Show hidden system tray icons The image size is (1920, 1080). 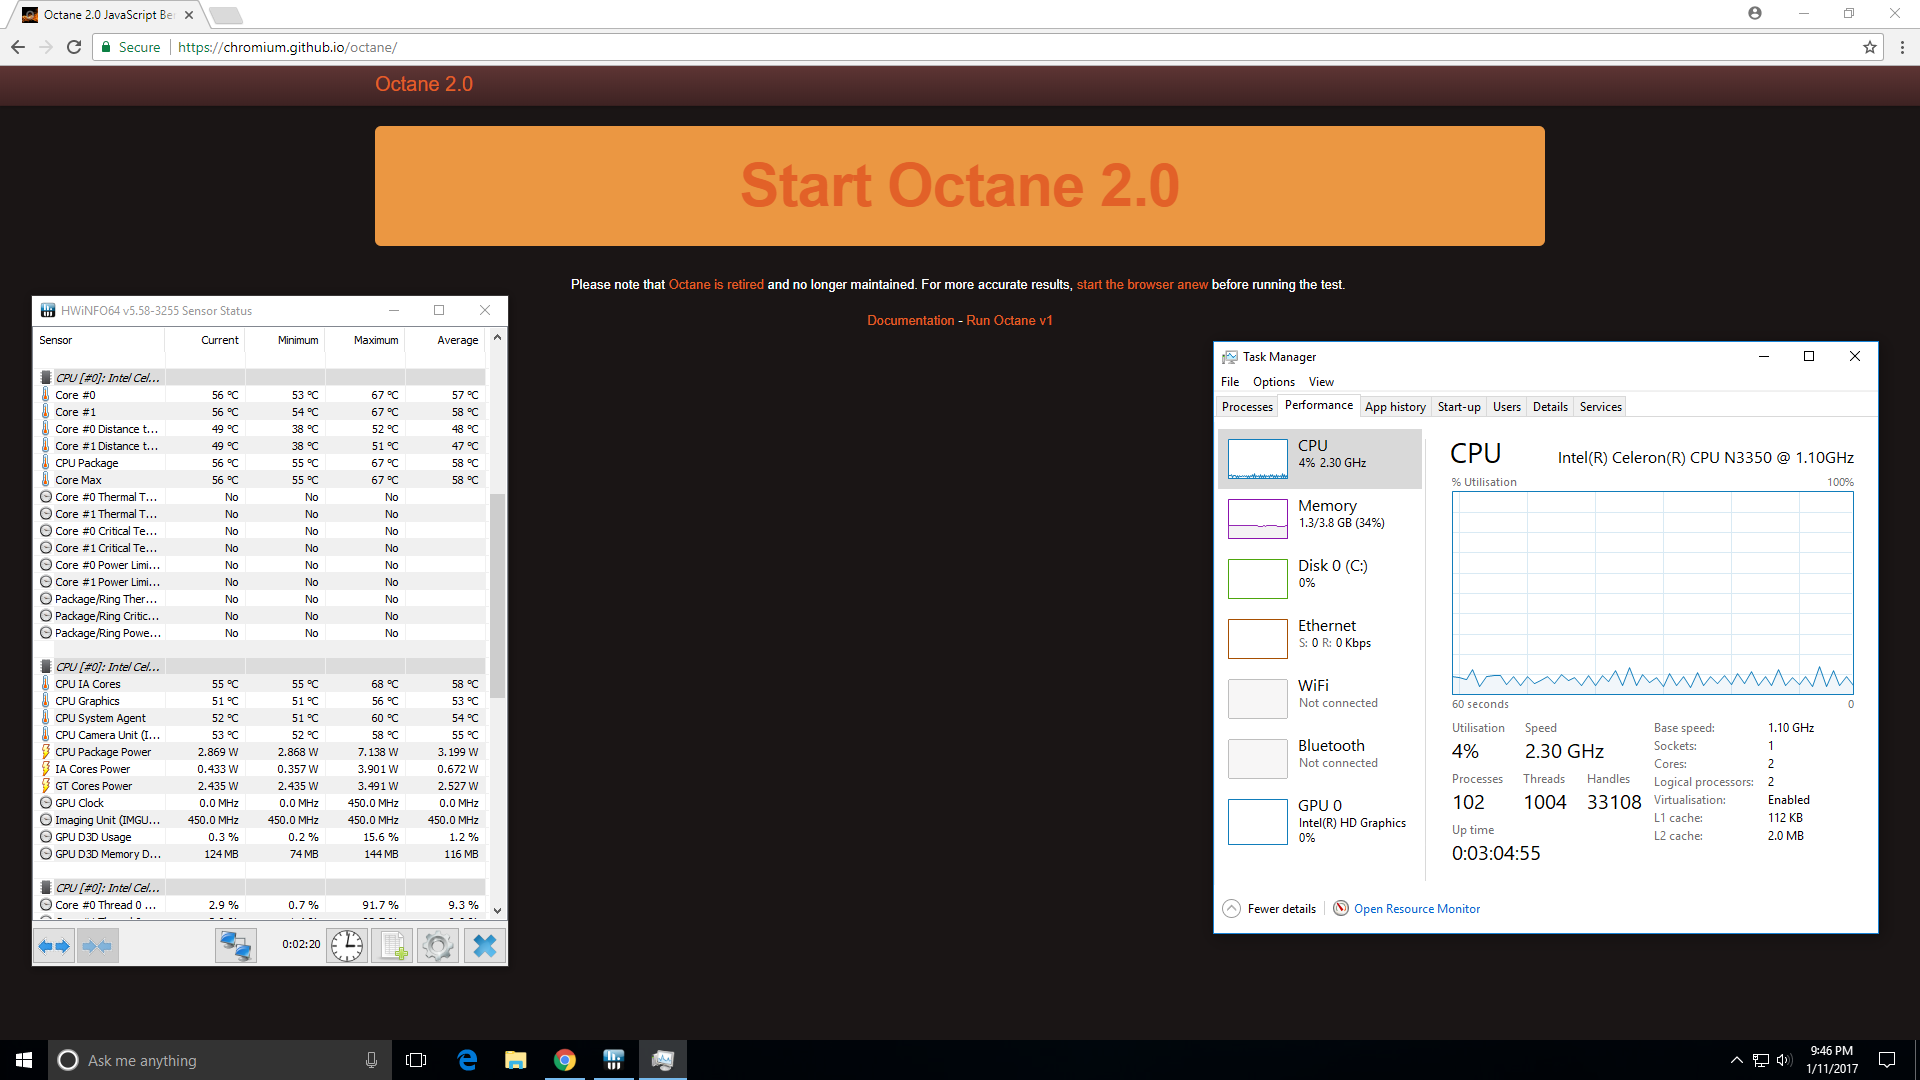(x=1737, y=1060)
